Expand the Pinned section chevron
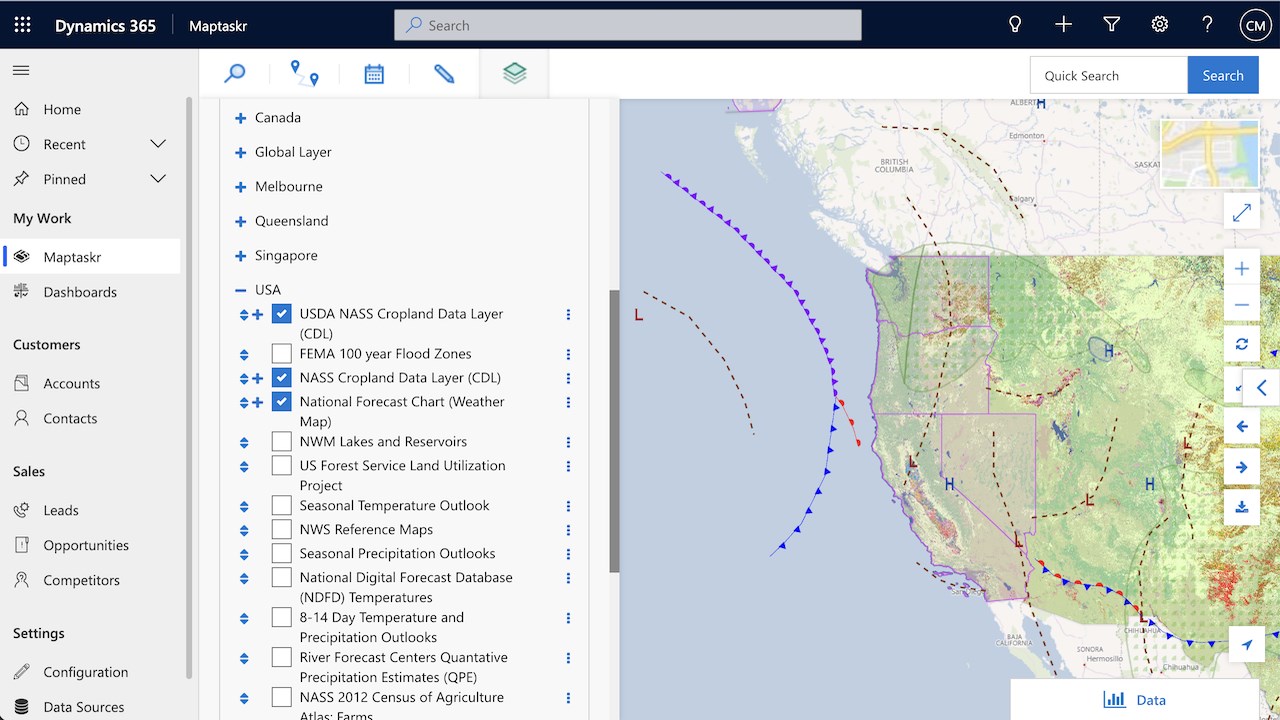The image size is (1280, 720). 158,179
